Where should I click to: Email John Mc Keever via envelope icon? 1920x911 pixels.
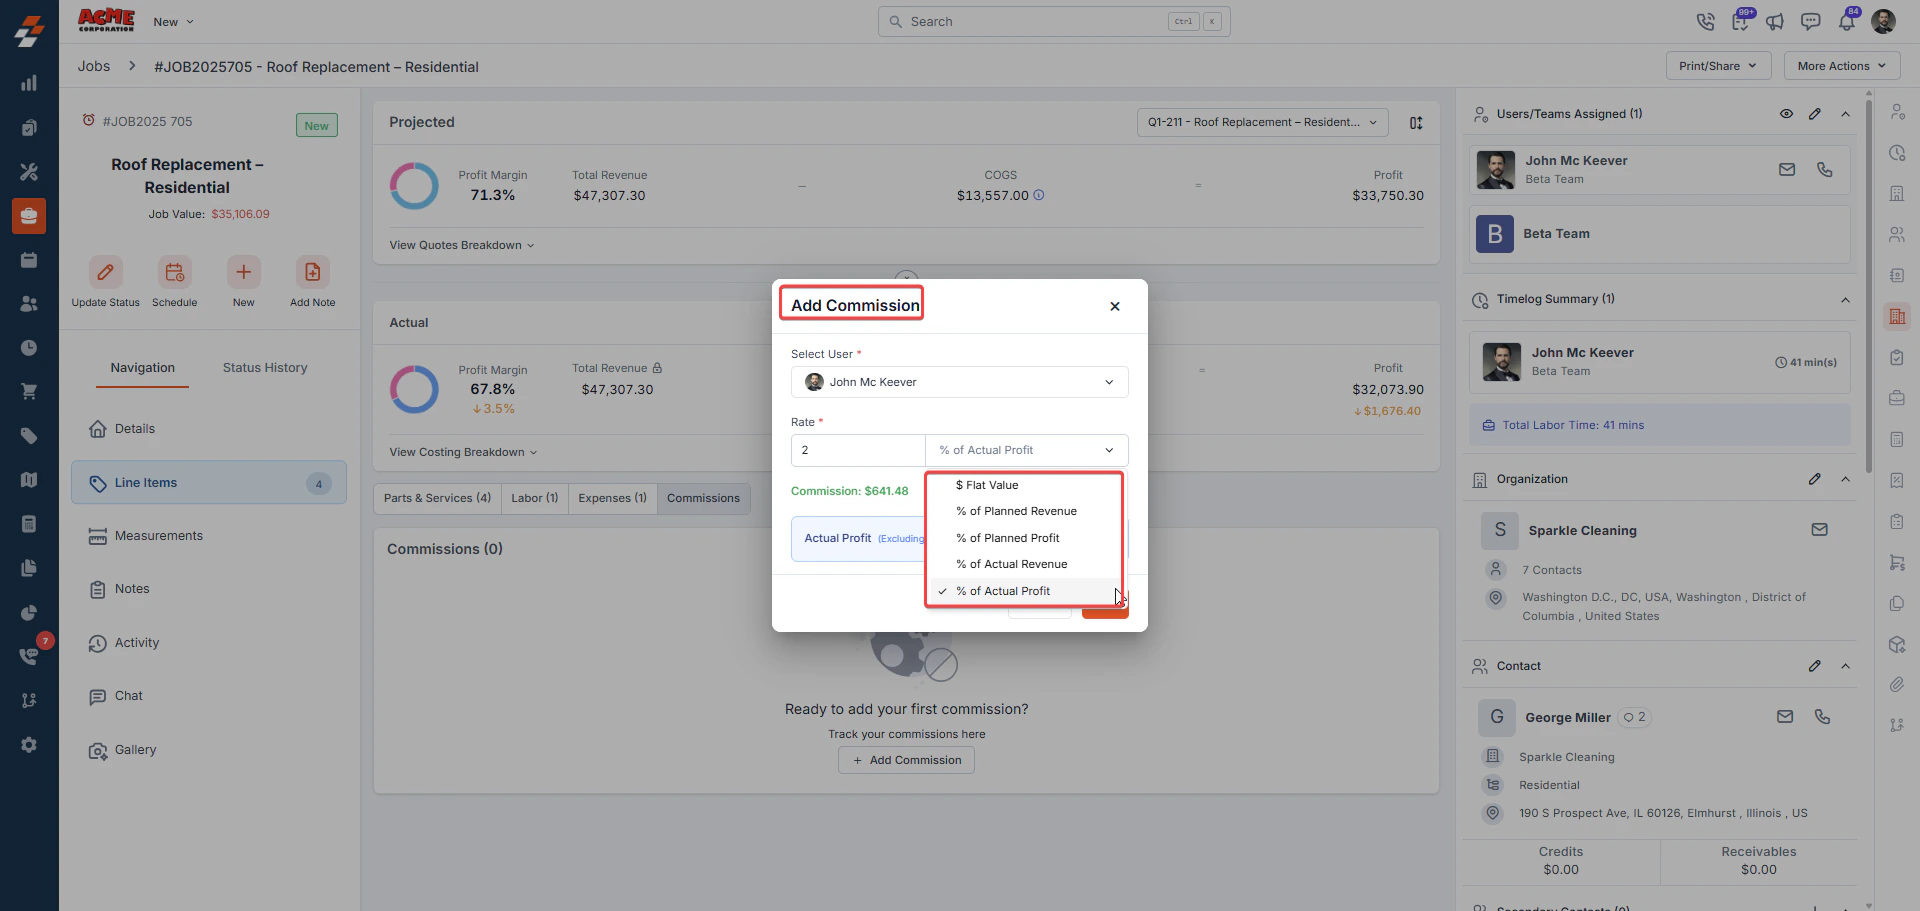click(1787, 170)
